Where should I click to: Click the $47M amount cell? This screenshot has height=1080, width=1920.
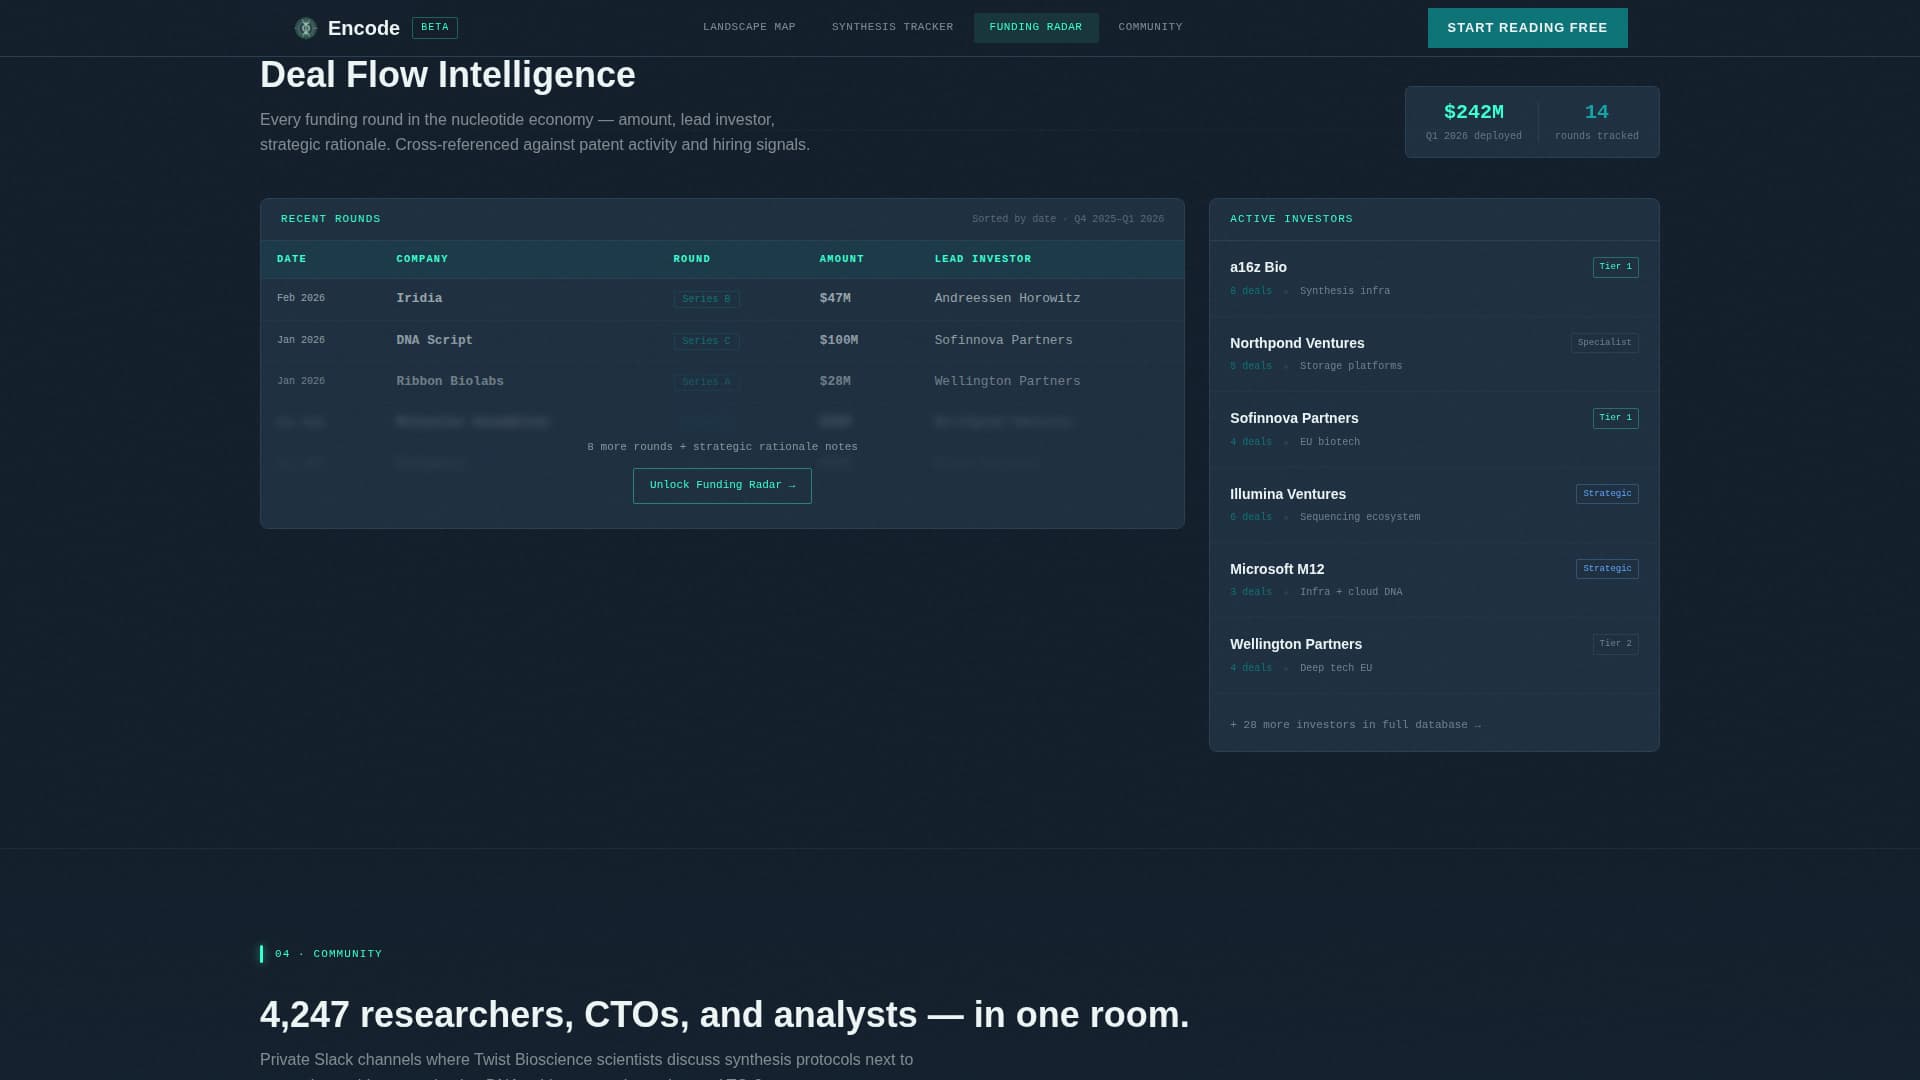(x=835, y=299)
